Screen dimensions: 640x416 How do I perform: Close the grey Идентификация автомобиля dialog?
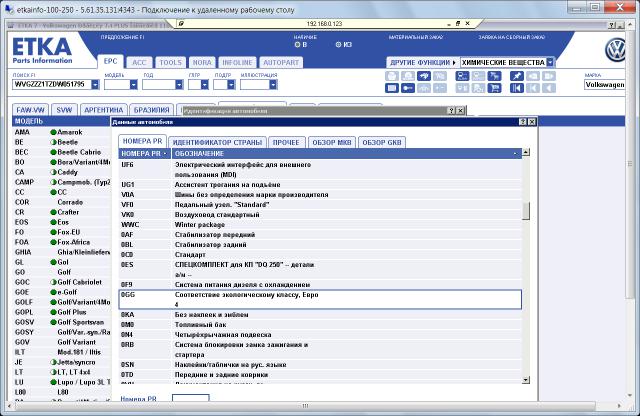[x=460, y=111]
